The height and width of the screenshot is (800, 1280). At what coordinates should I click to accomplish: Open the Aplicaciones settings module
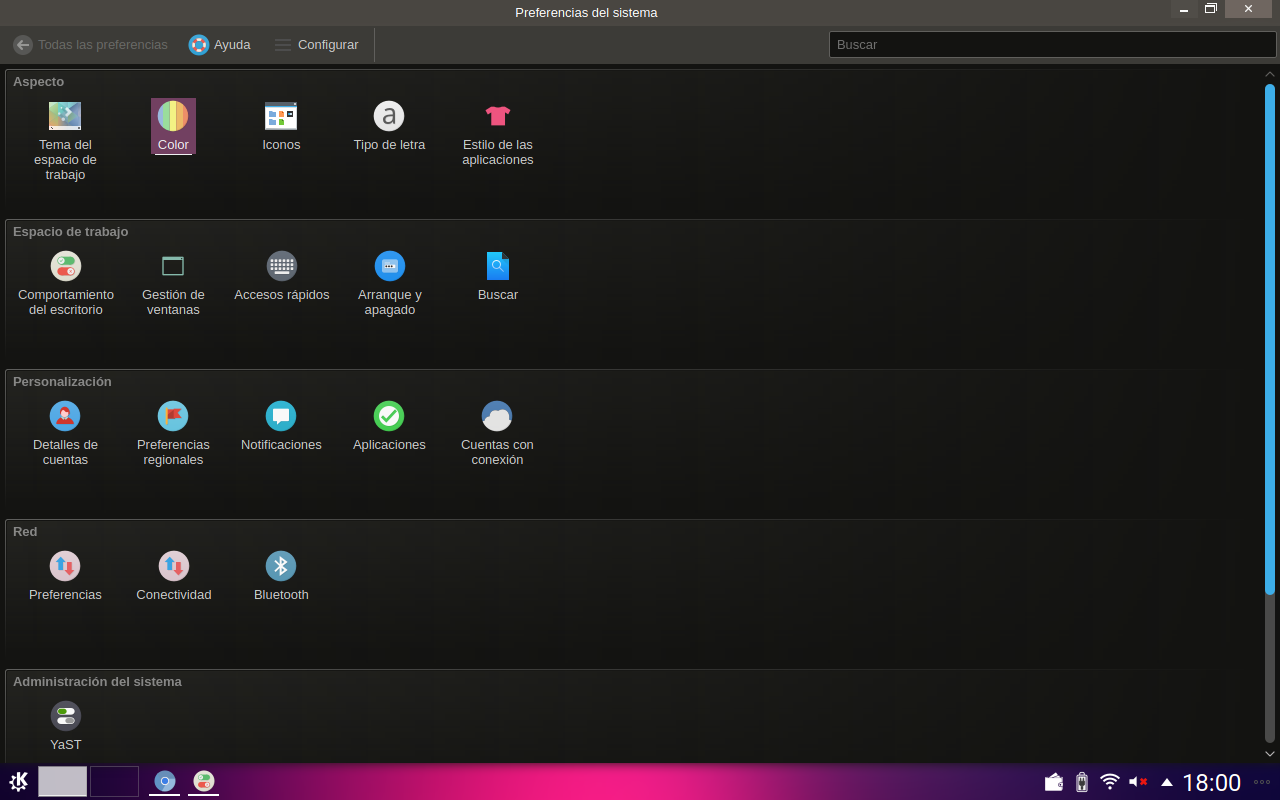point(389,426)
